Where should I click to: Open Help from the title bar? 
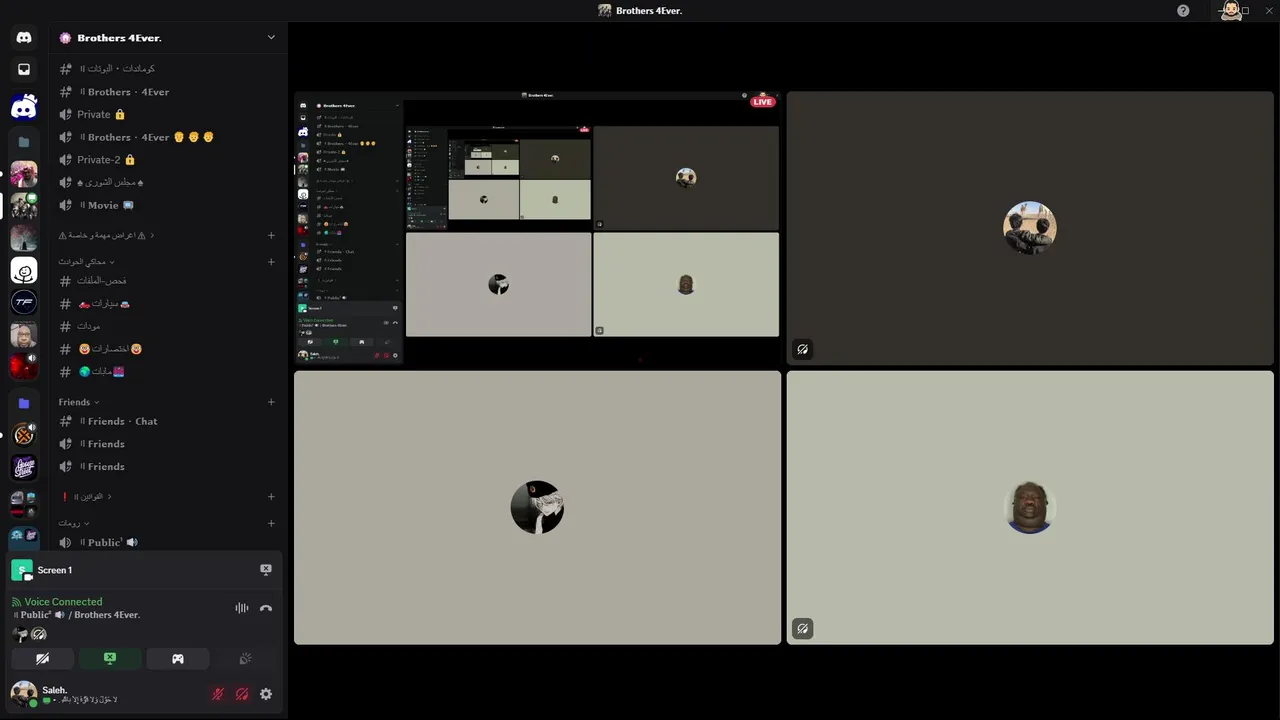pyautogui.click(x=1183, y=10)
